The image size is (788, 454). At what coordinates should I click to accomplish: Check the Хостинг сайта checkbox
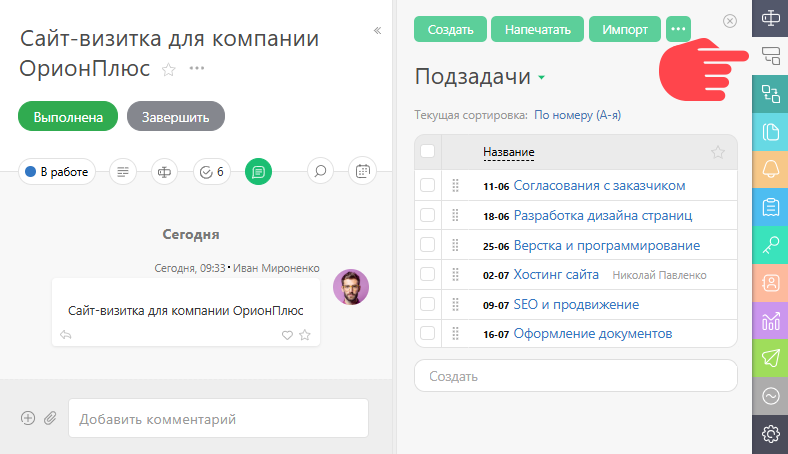[427, 274]
